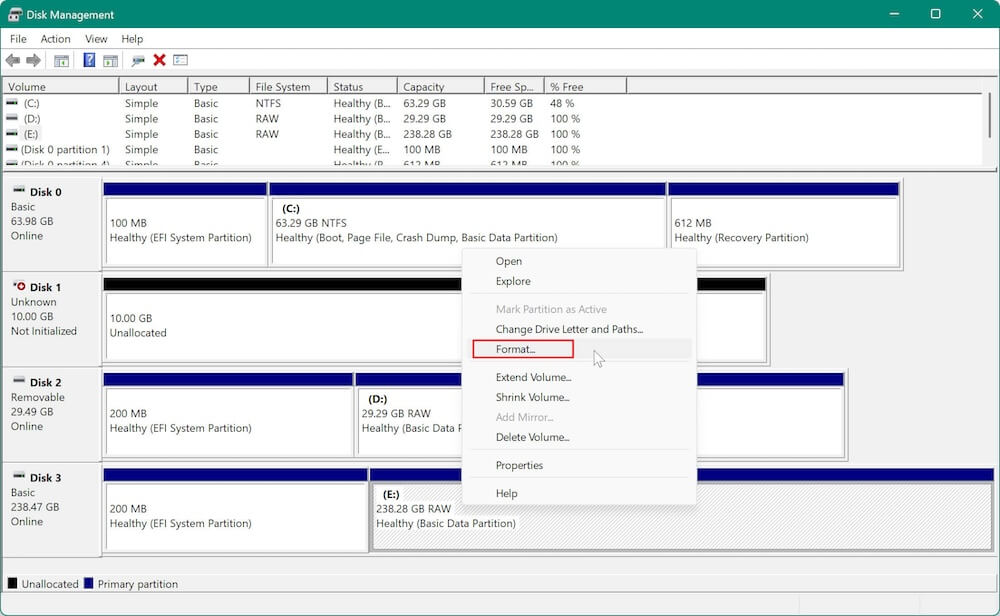Click Open in the context menu

509,261
